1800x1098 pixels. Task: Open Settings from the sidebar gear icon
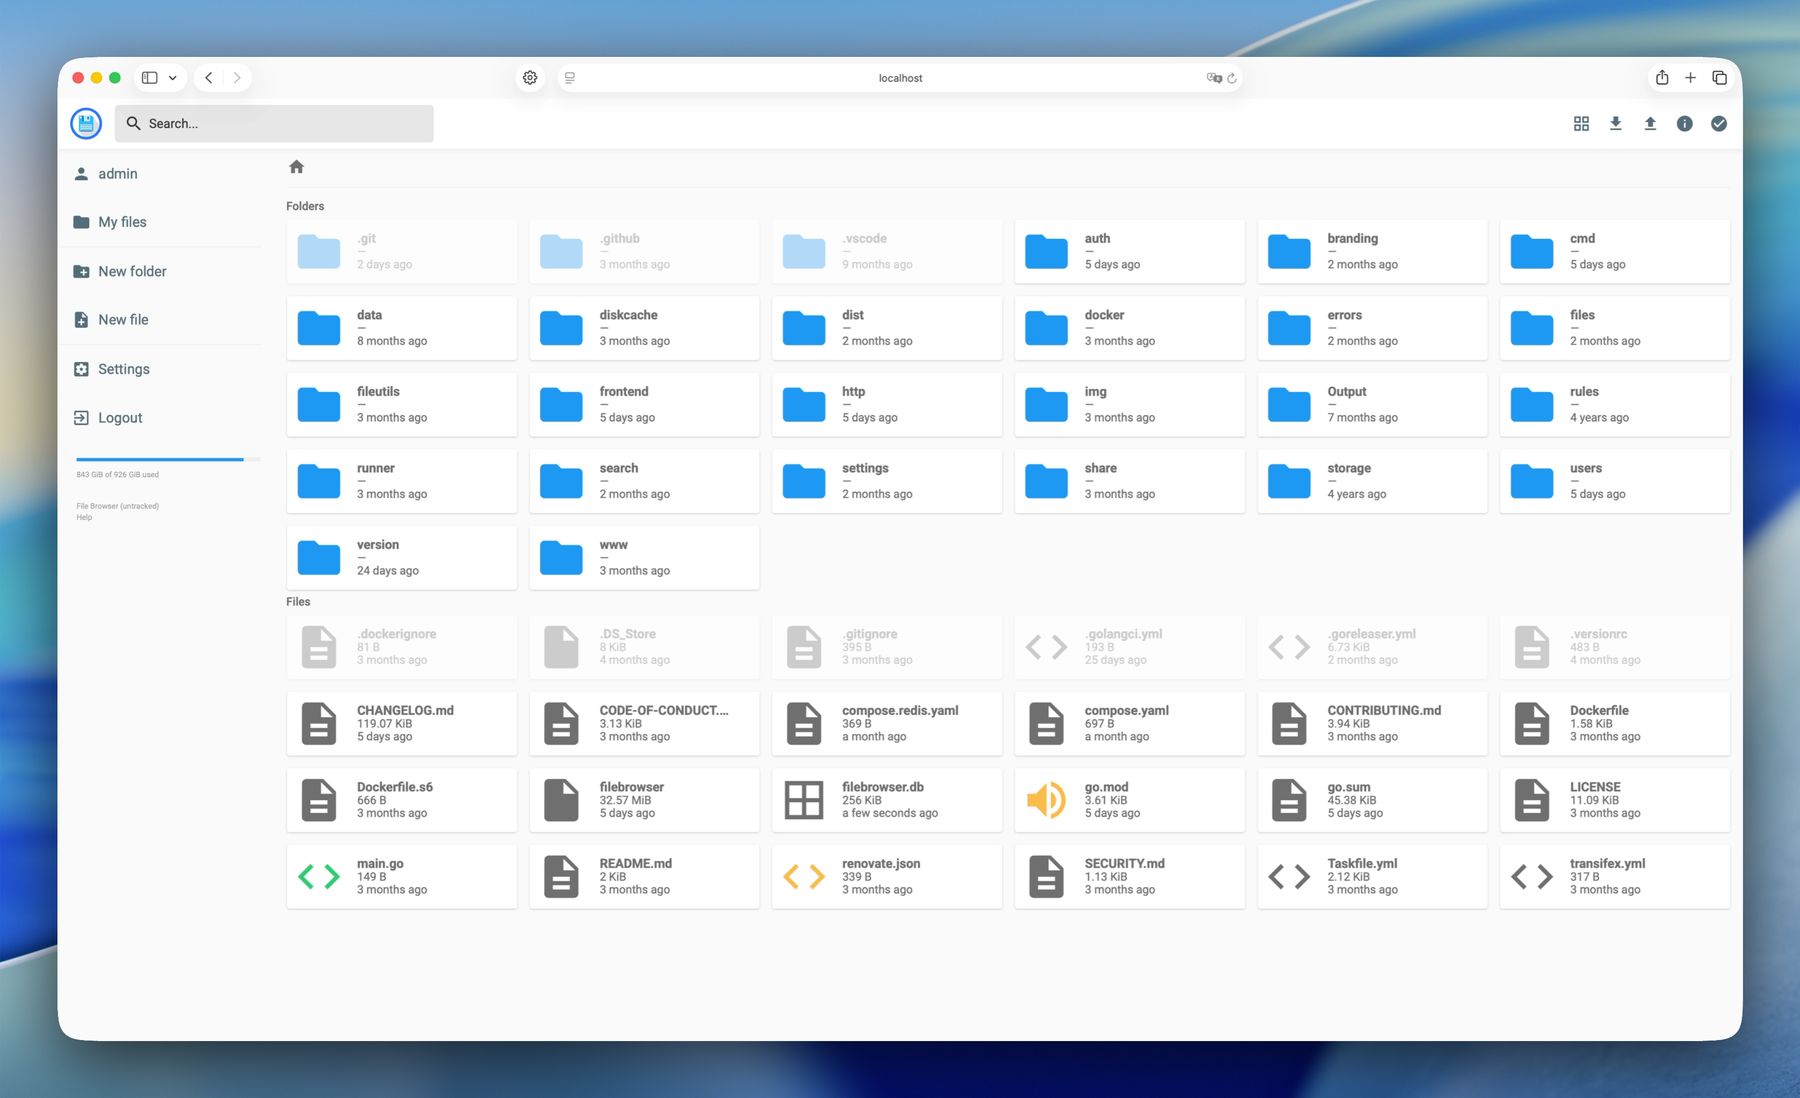tap(113, 368)
